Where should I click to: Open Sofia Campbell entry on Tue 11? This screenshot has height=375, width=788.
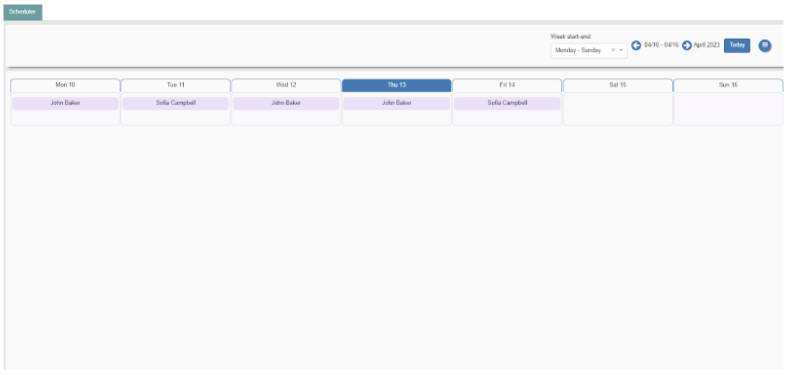pyautogui.click(x=175, y=103)
